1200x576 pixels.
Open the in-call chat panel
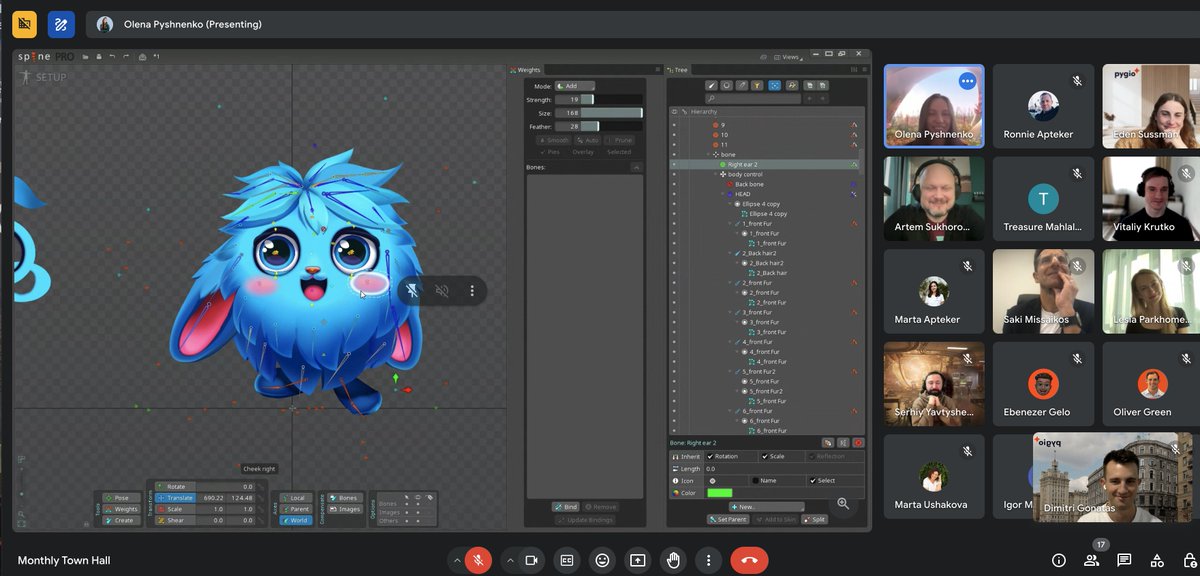pos(1124,560)
